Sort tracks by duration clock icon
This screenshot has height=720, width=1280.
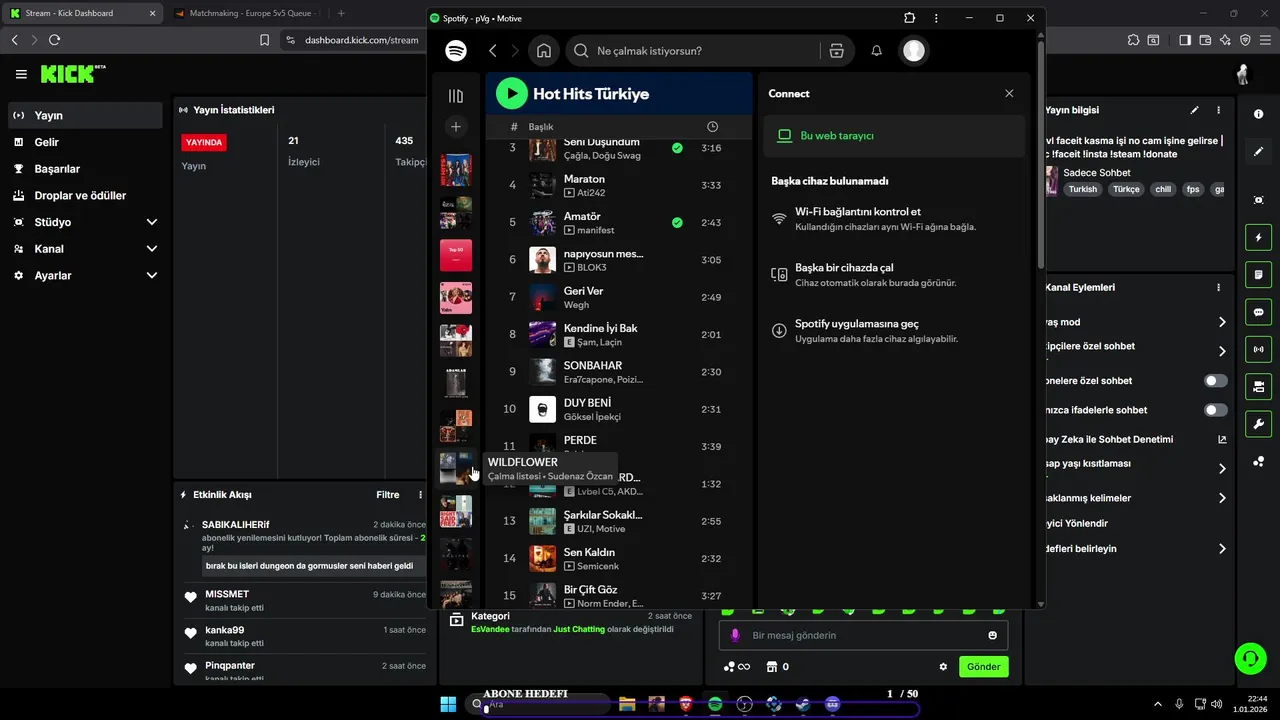[x=712, y=127]
